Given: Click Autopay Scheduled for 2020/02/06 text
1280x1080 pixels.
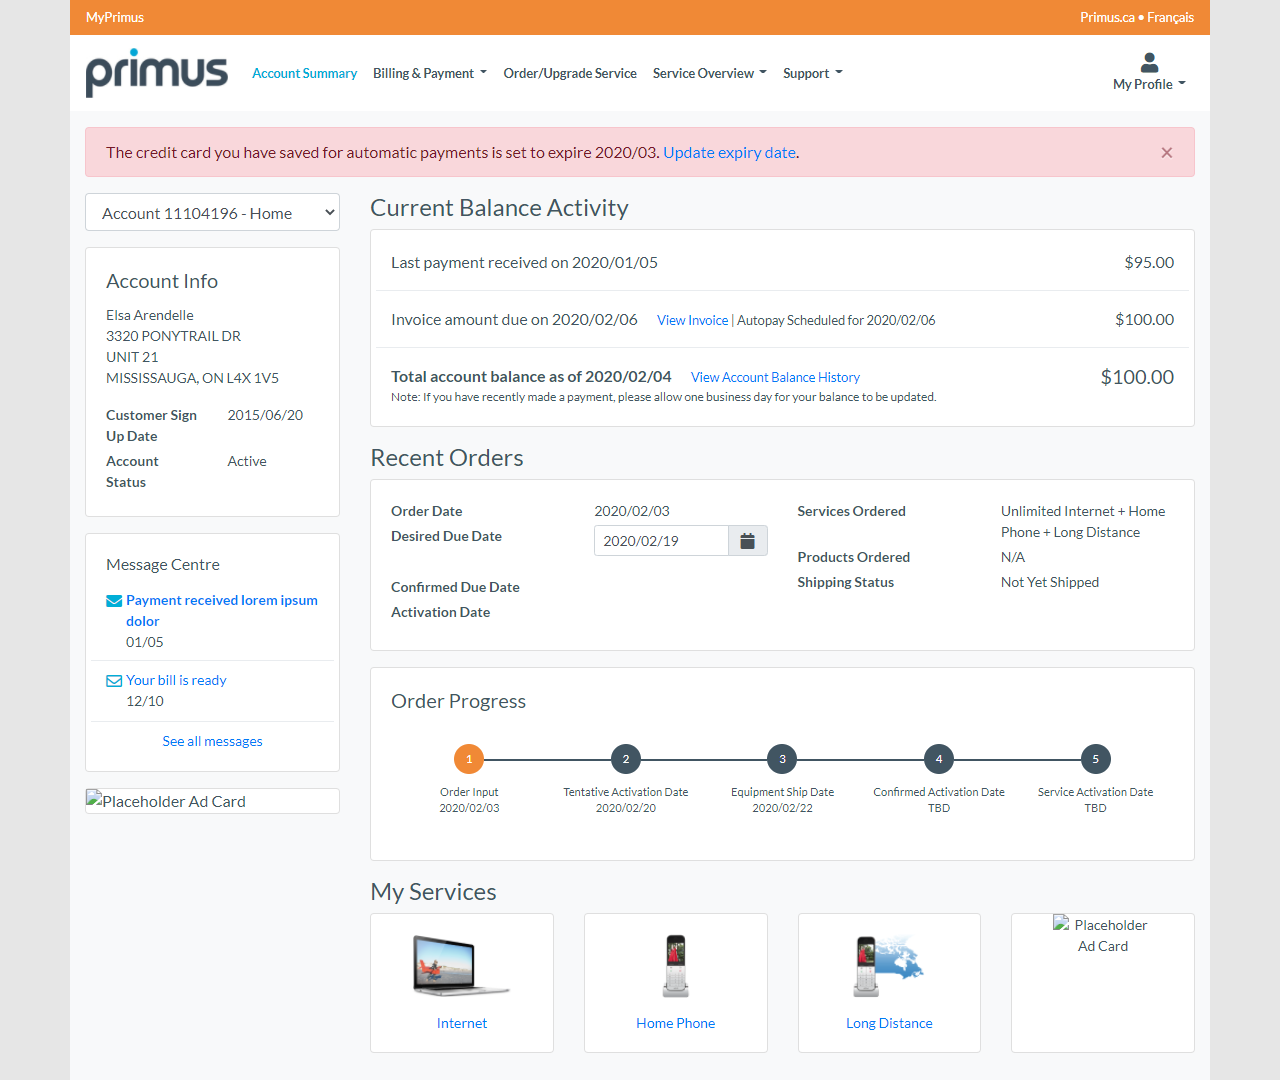Looking at the screenshot, I should 836,320.
